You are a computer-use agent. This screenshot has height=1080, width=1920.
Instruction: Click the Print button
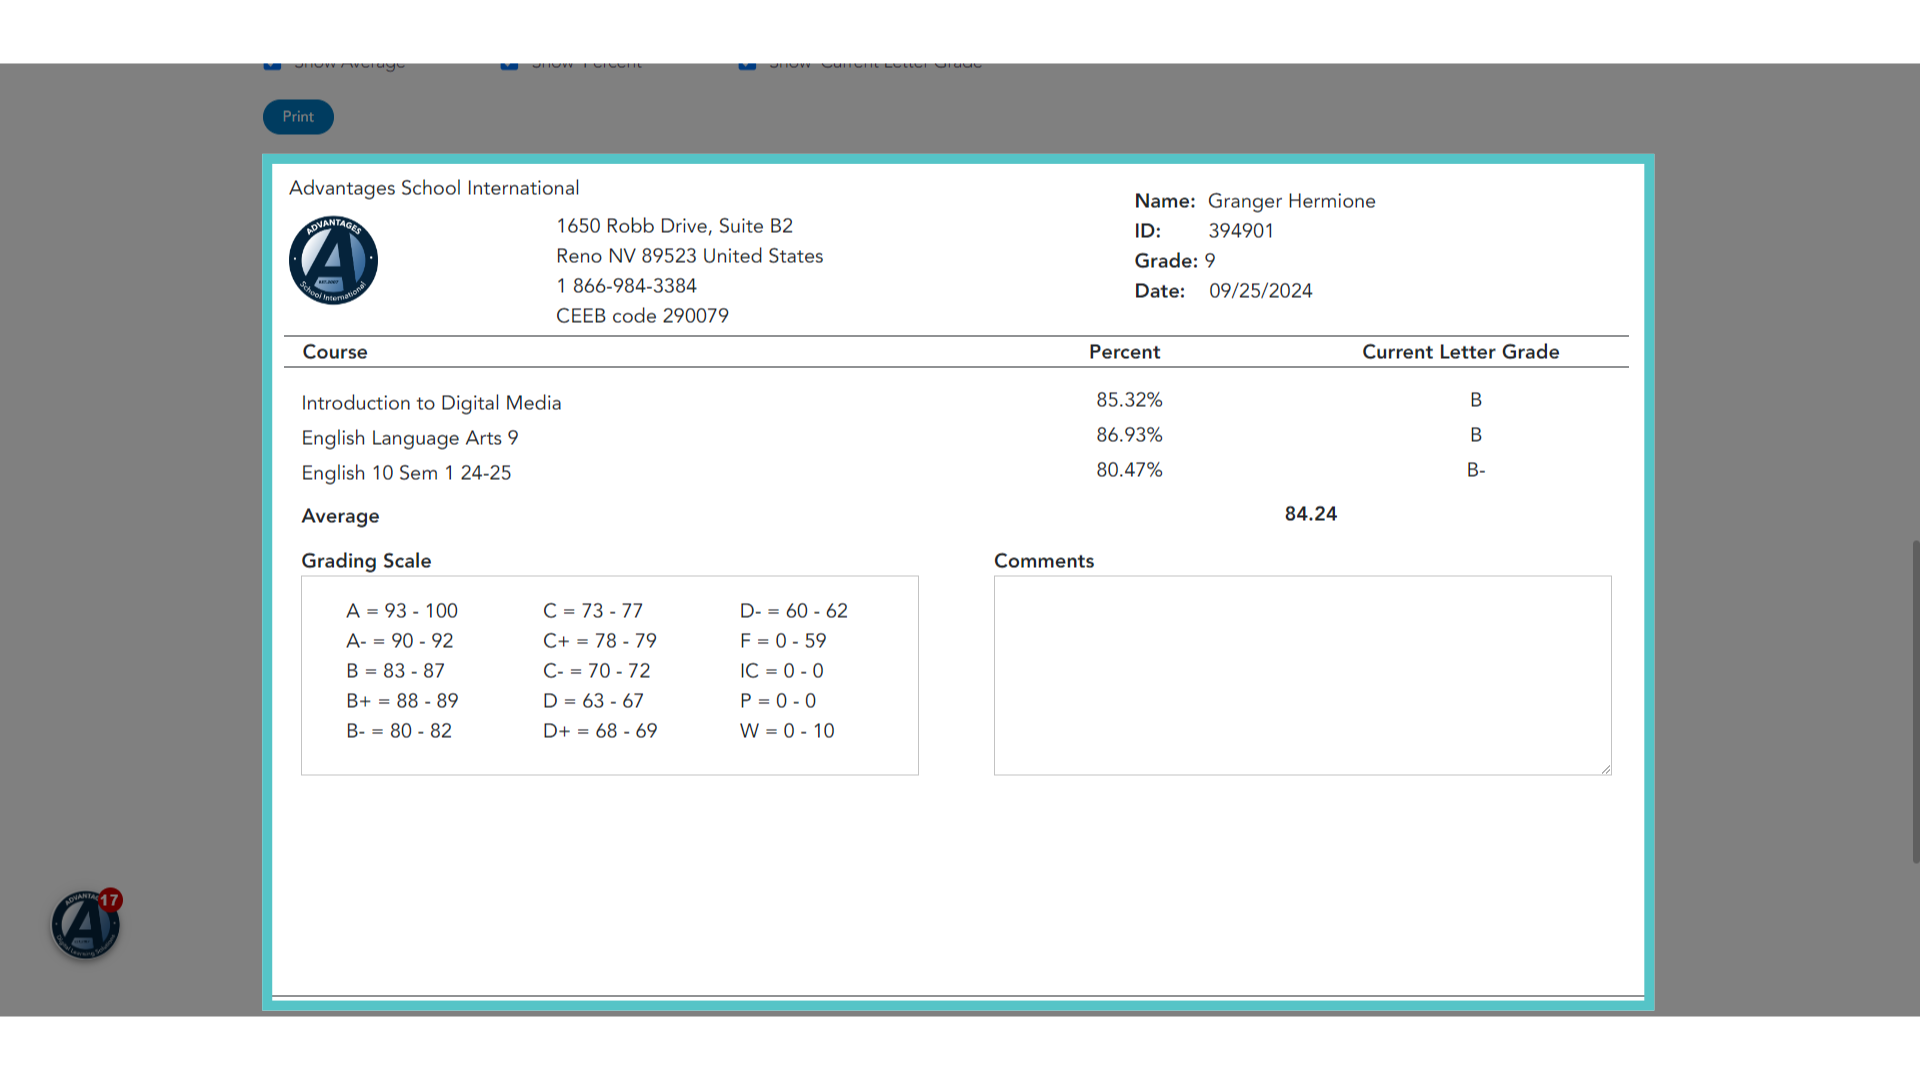coord(298,117)
